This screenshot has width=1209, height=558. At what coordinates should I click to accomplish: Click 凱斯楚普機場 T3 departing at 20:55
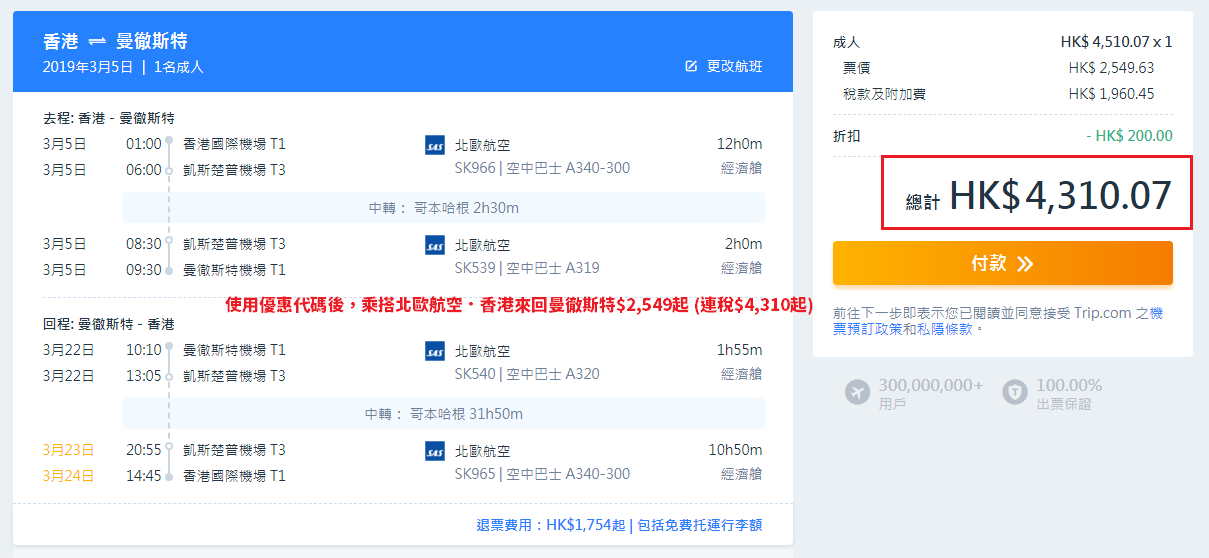[x=234, y=450]
